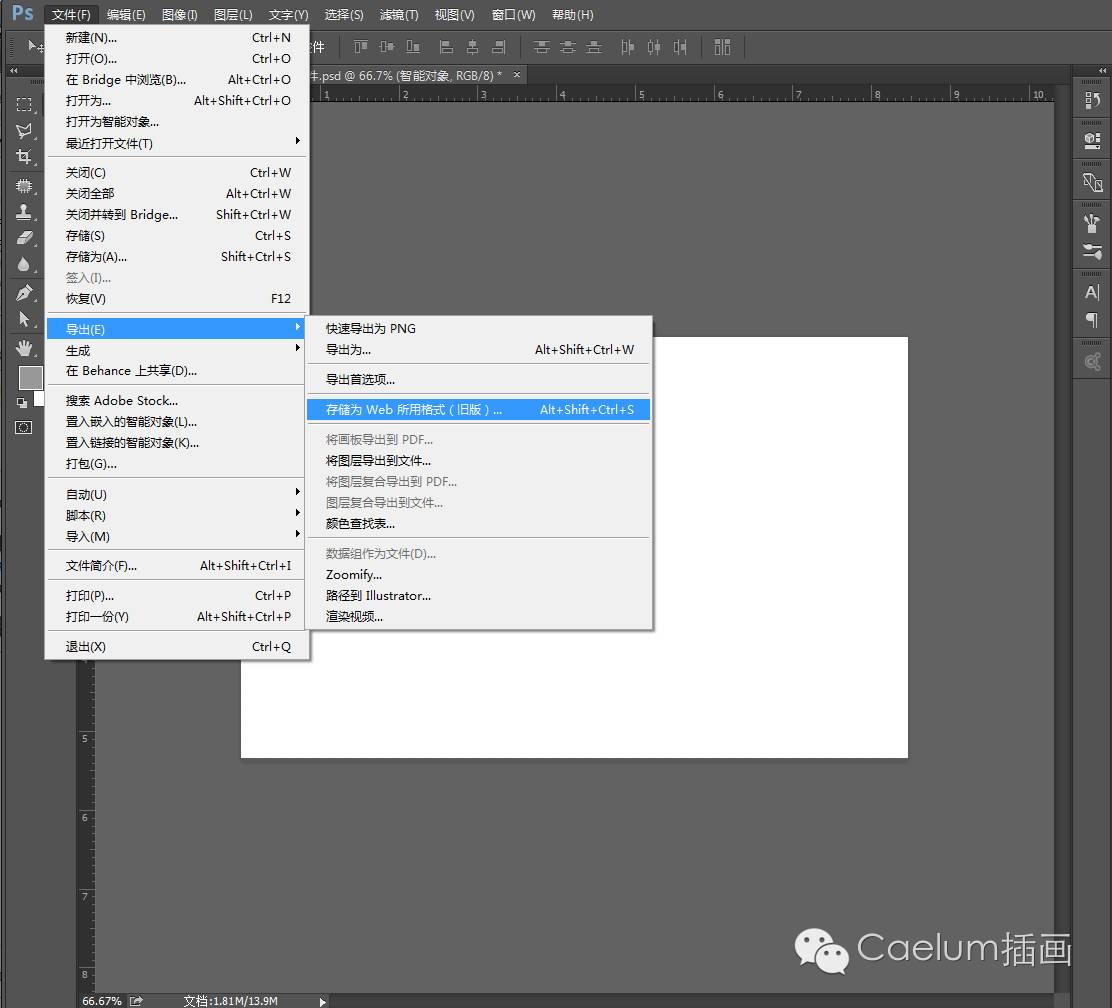
Task: Click the Zoomify… command
Action: coord(354,575)
